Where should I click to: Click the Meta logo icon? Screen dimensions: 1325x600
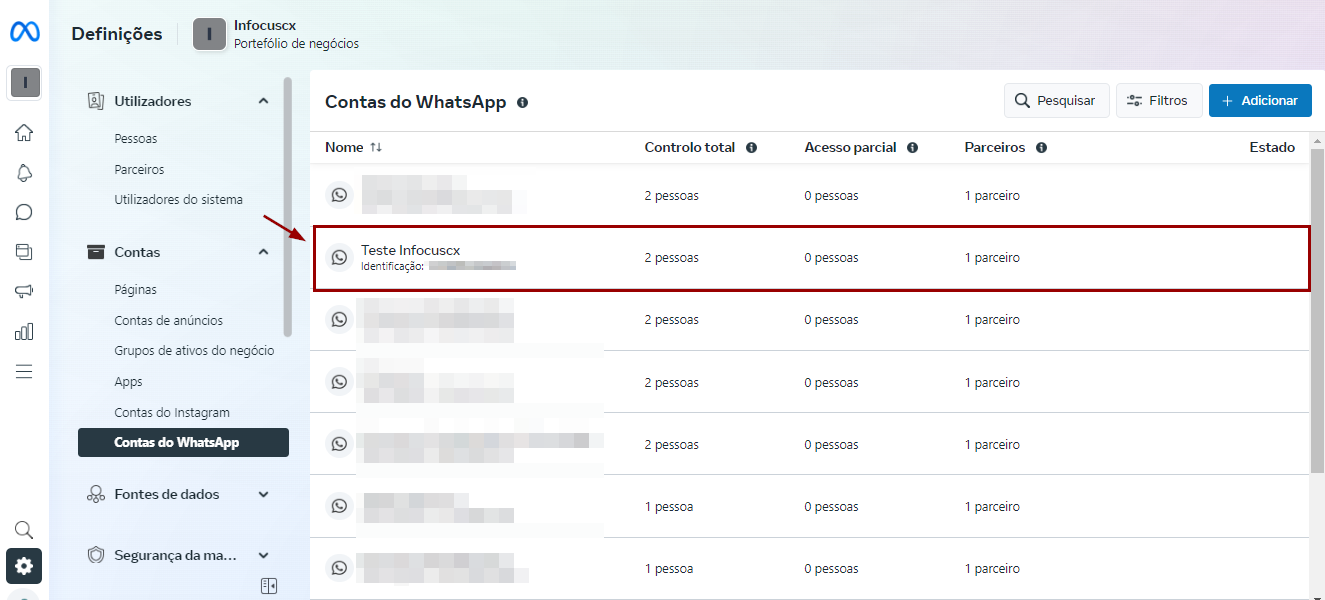tap(25, 33)
